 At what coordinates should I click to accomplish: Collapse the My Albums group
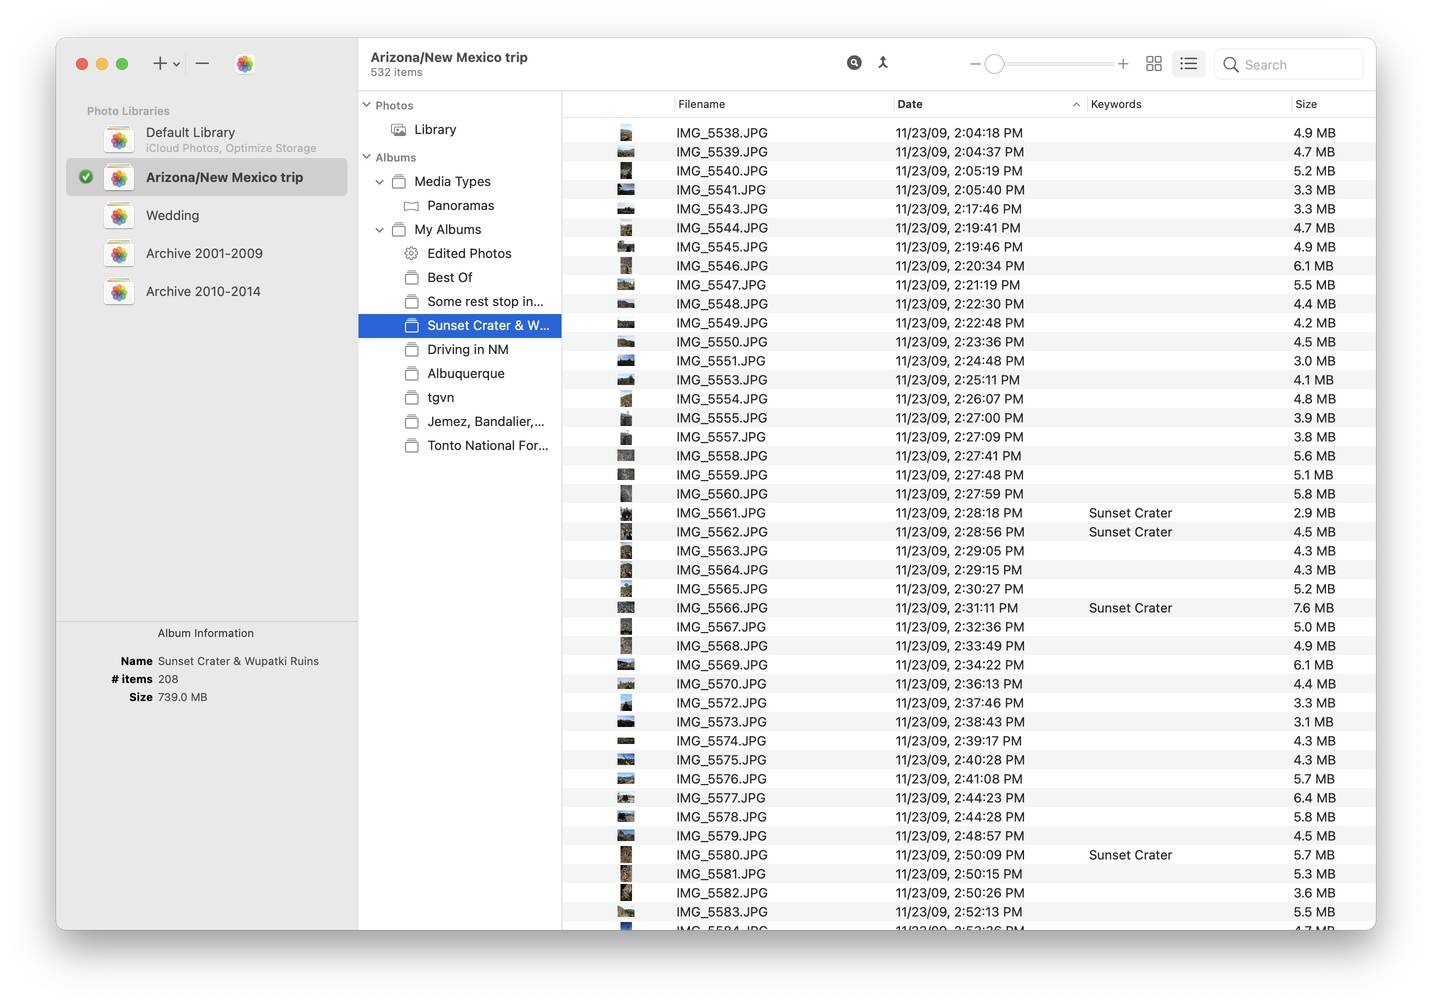(380, 230)
